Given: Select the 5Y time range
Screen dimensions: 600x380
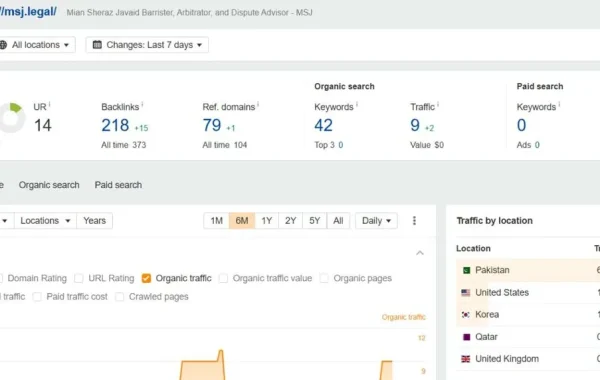Looking at the screenshot, I should click(x=315, y=221).
